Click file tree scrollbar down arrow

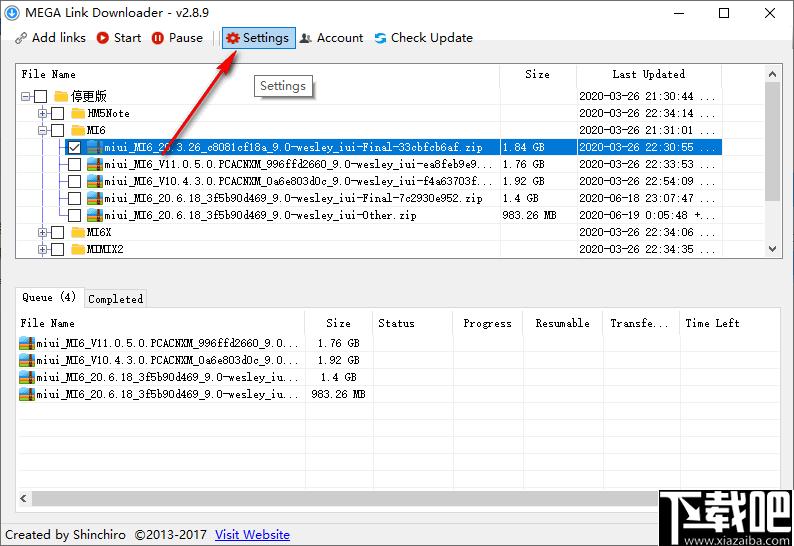[772, 249]
